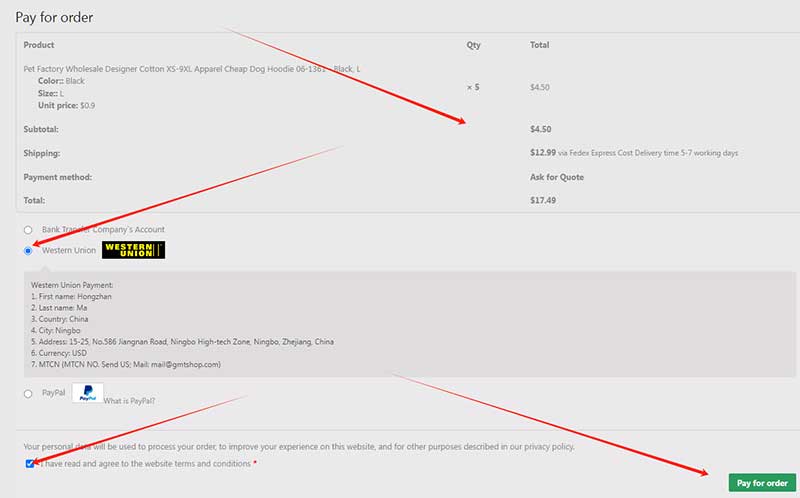This screenshot has width=800, height=498.
Task: Select the Western Union radio button
Action: click(x=28, y=251)
